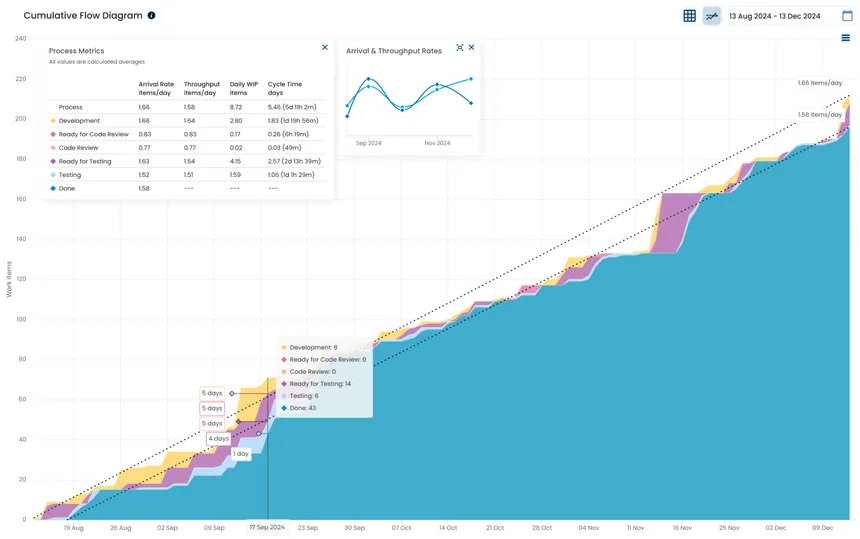The width and height of the screenshot is (860, 539).
Task: Close the Process Metrics panel
Action: pos(325,48)
